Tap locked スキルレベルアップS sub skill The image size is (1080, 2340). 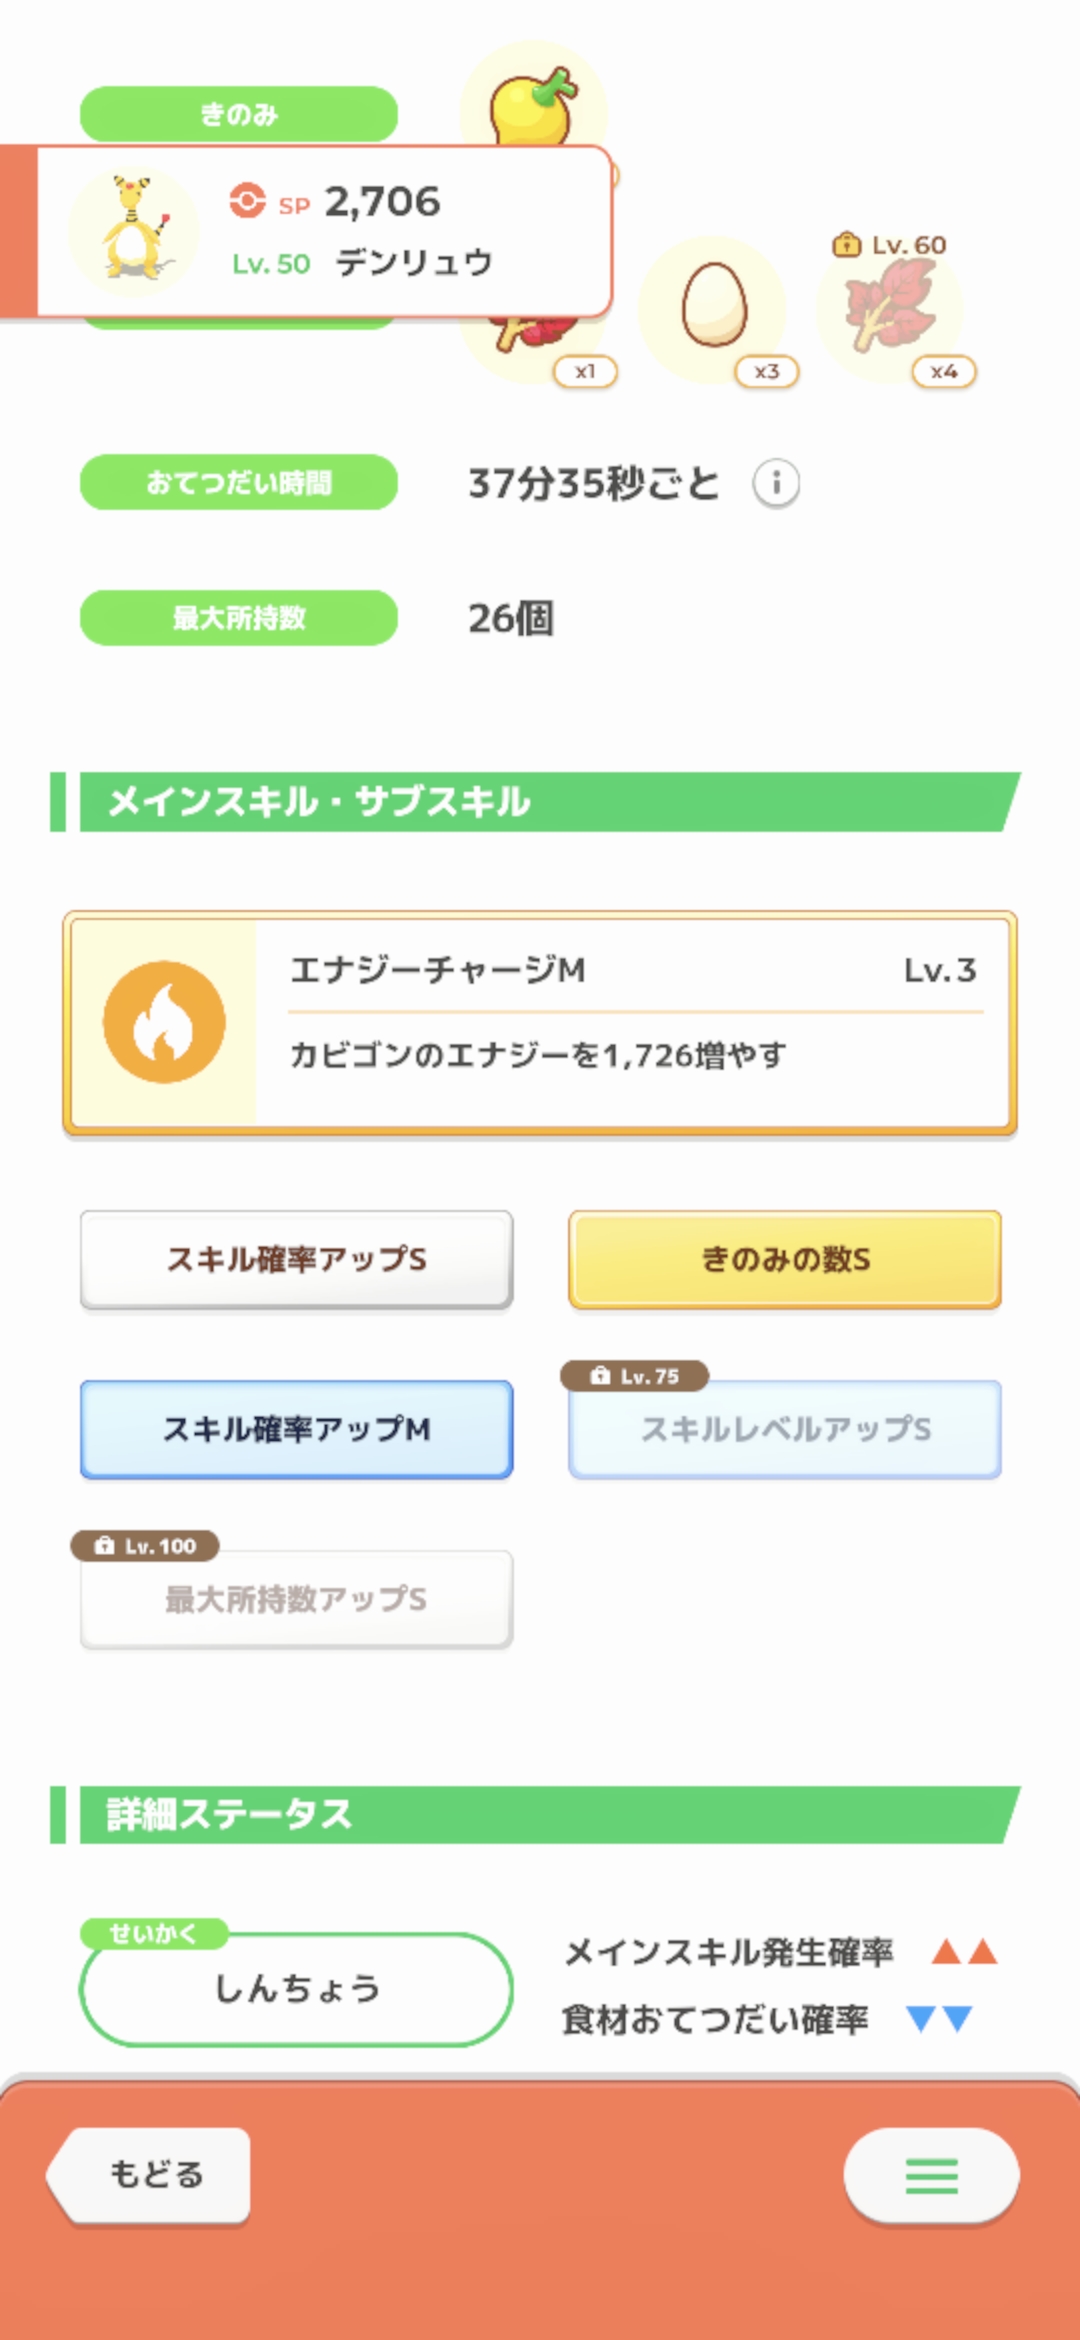[785, 1430]
